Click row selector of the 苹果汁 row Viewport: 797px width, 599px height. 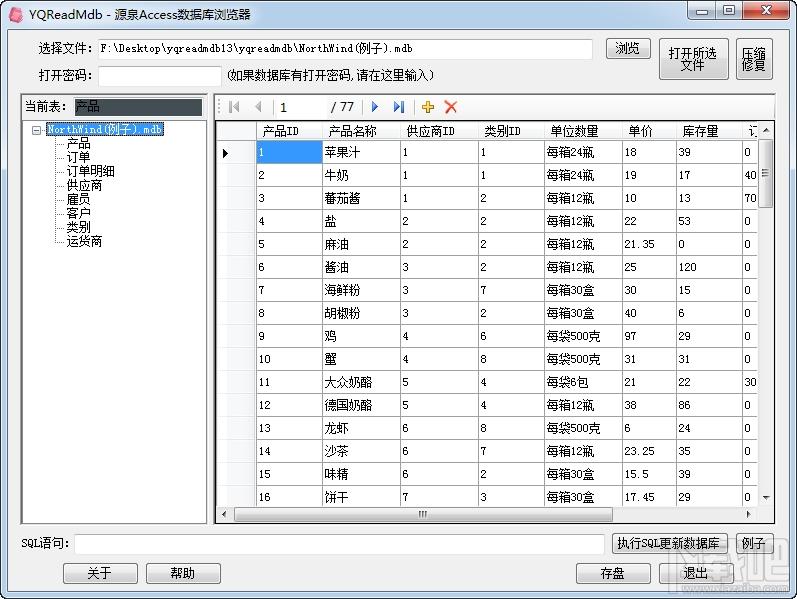pos(236,153)
